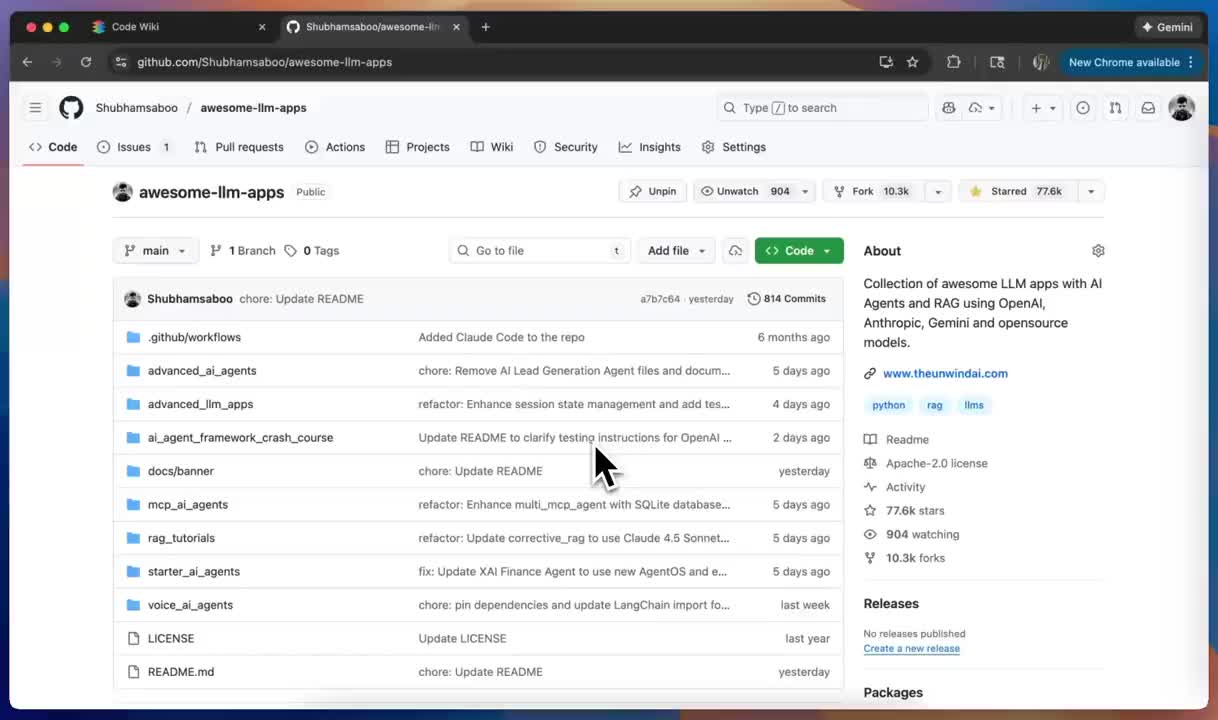Click the Go to file search field
This screenshot has height=720, width=1218.
point(540,251)
